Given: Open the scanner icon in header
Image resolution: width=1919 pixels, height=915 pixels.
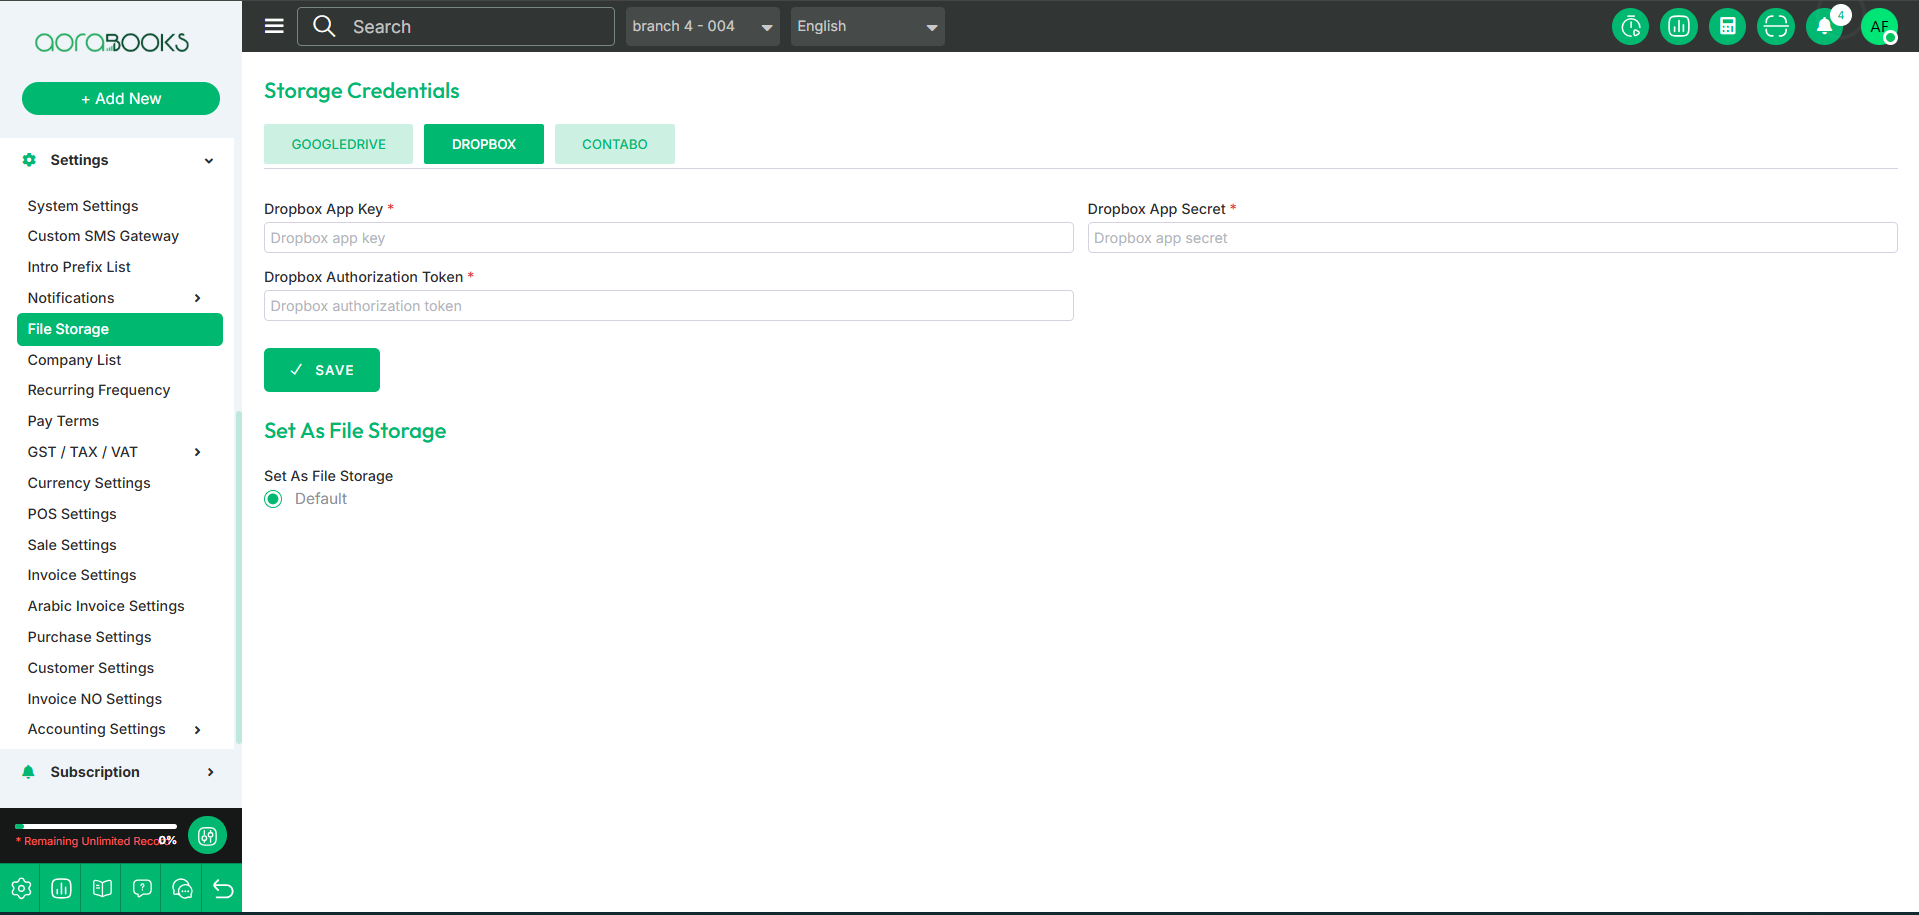Looking at the screenshot, I should (x=1776, y=27).
